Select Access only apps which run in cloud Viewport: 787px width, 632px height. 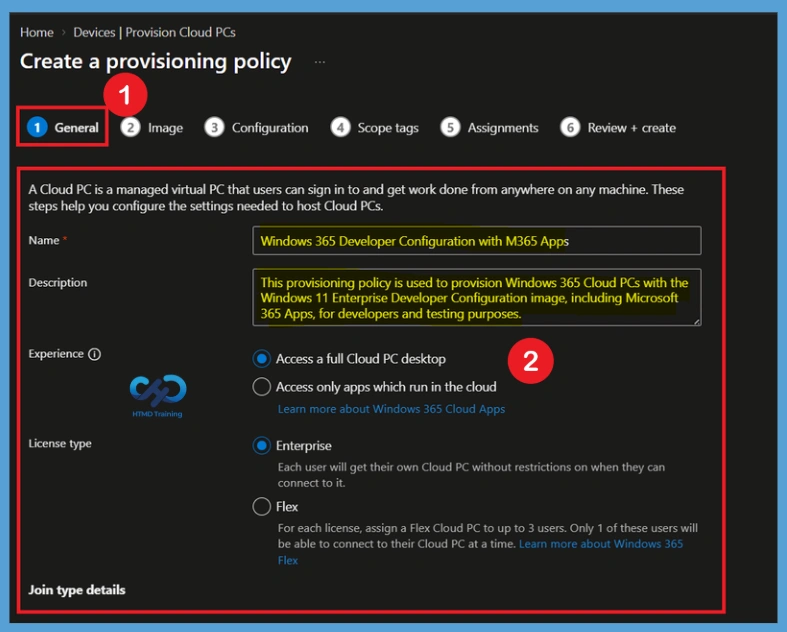tap(261, 387)
